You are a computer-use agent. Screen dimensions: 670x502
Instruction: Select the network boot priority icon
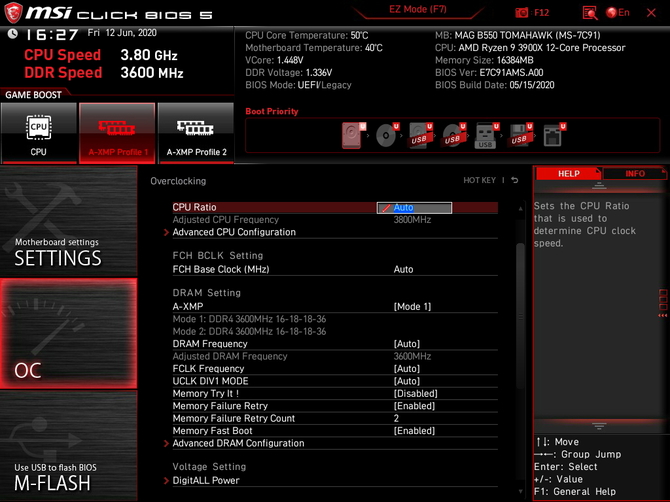point(554,135)
